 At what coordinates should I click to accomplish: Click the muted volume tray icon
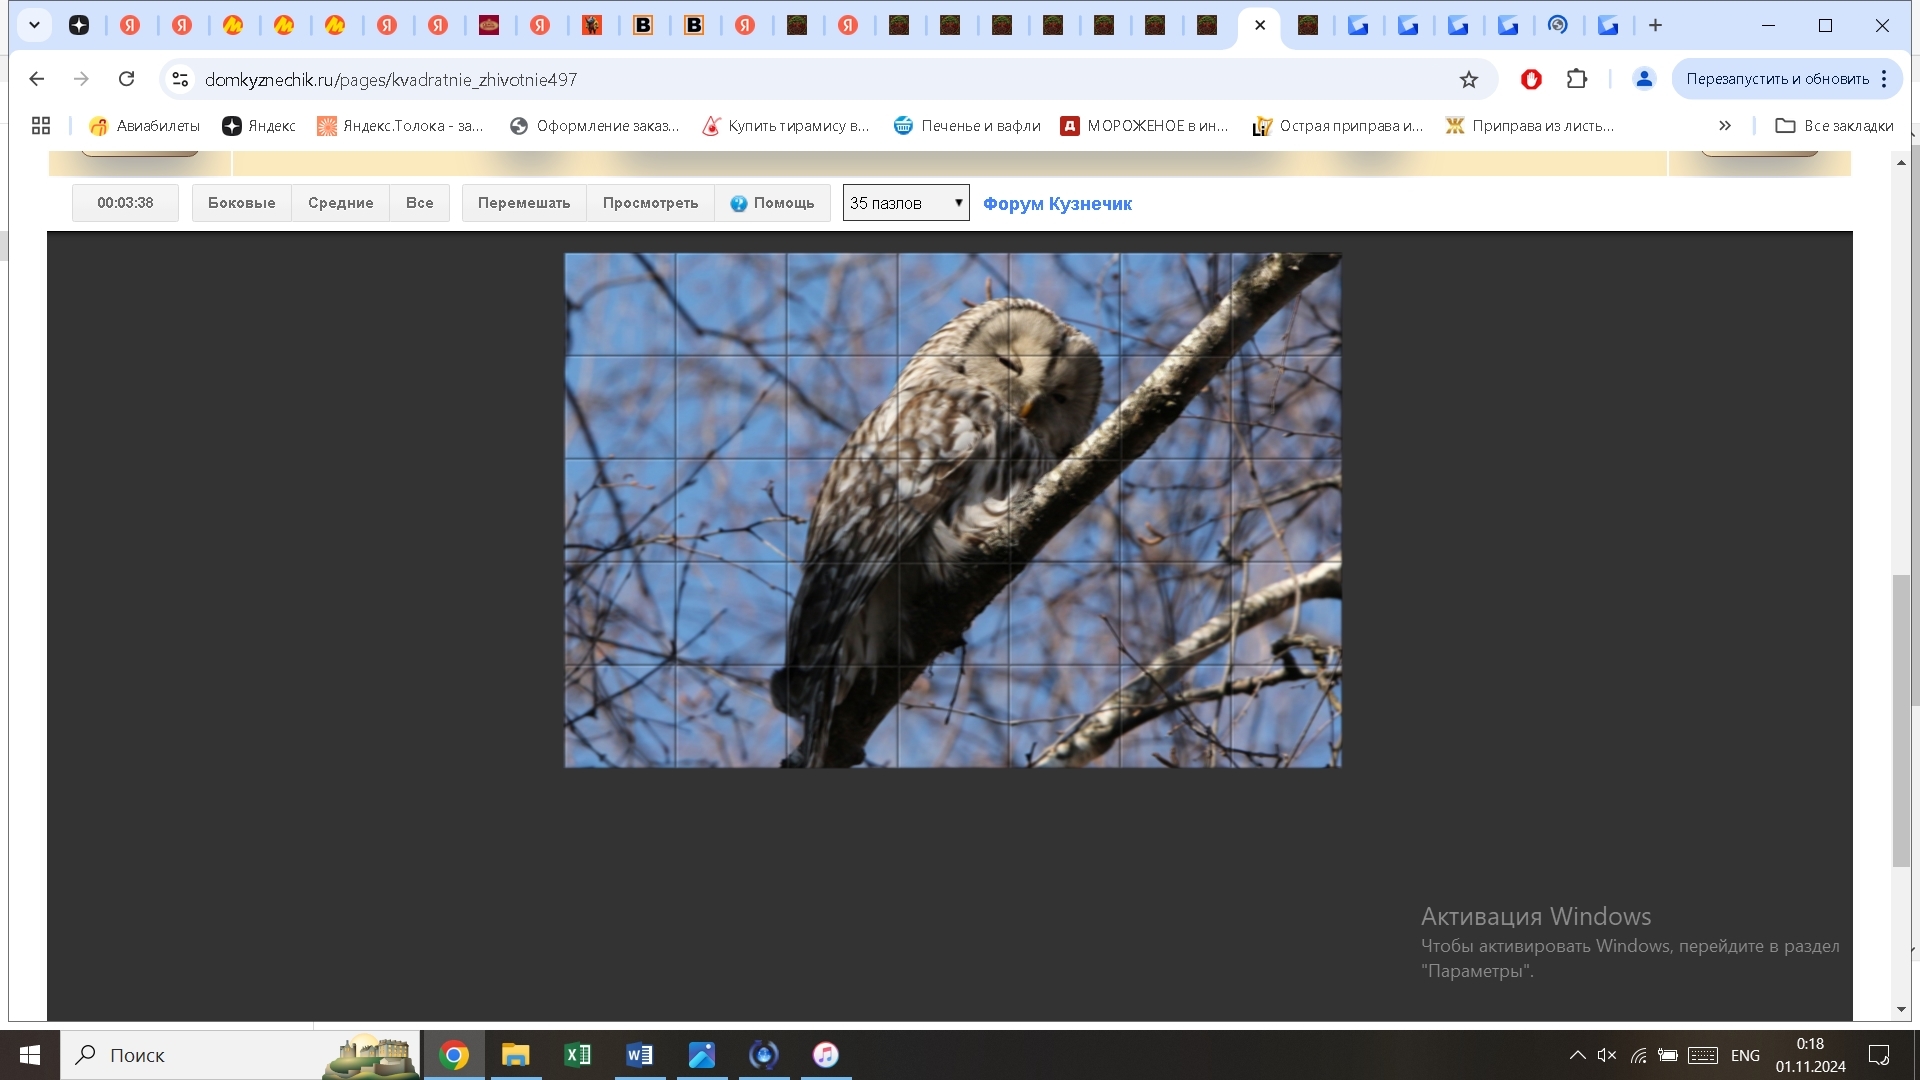(x=1607, y=1055)
